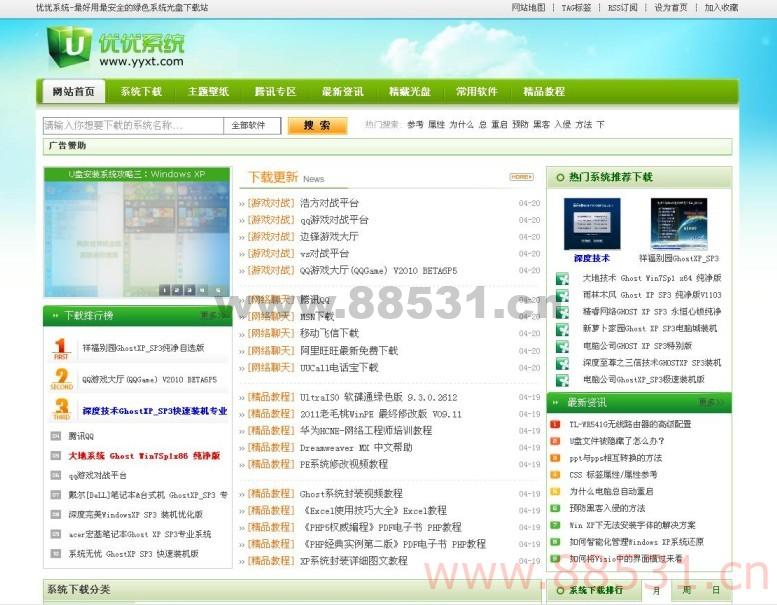The height and width of the screenshot is (605, 777).
Task: Open 华为HCNE-网络工程师培训教程
Action: tap(366, 431)
